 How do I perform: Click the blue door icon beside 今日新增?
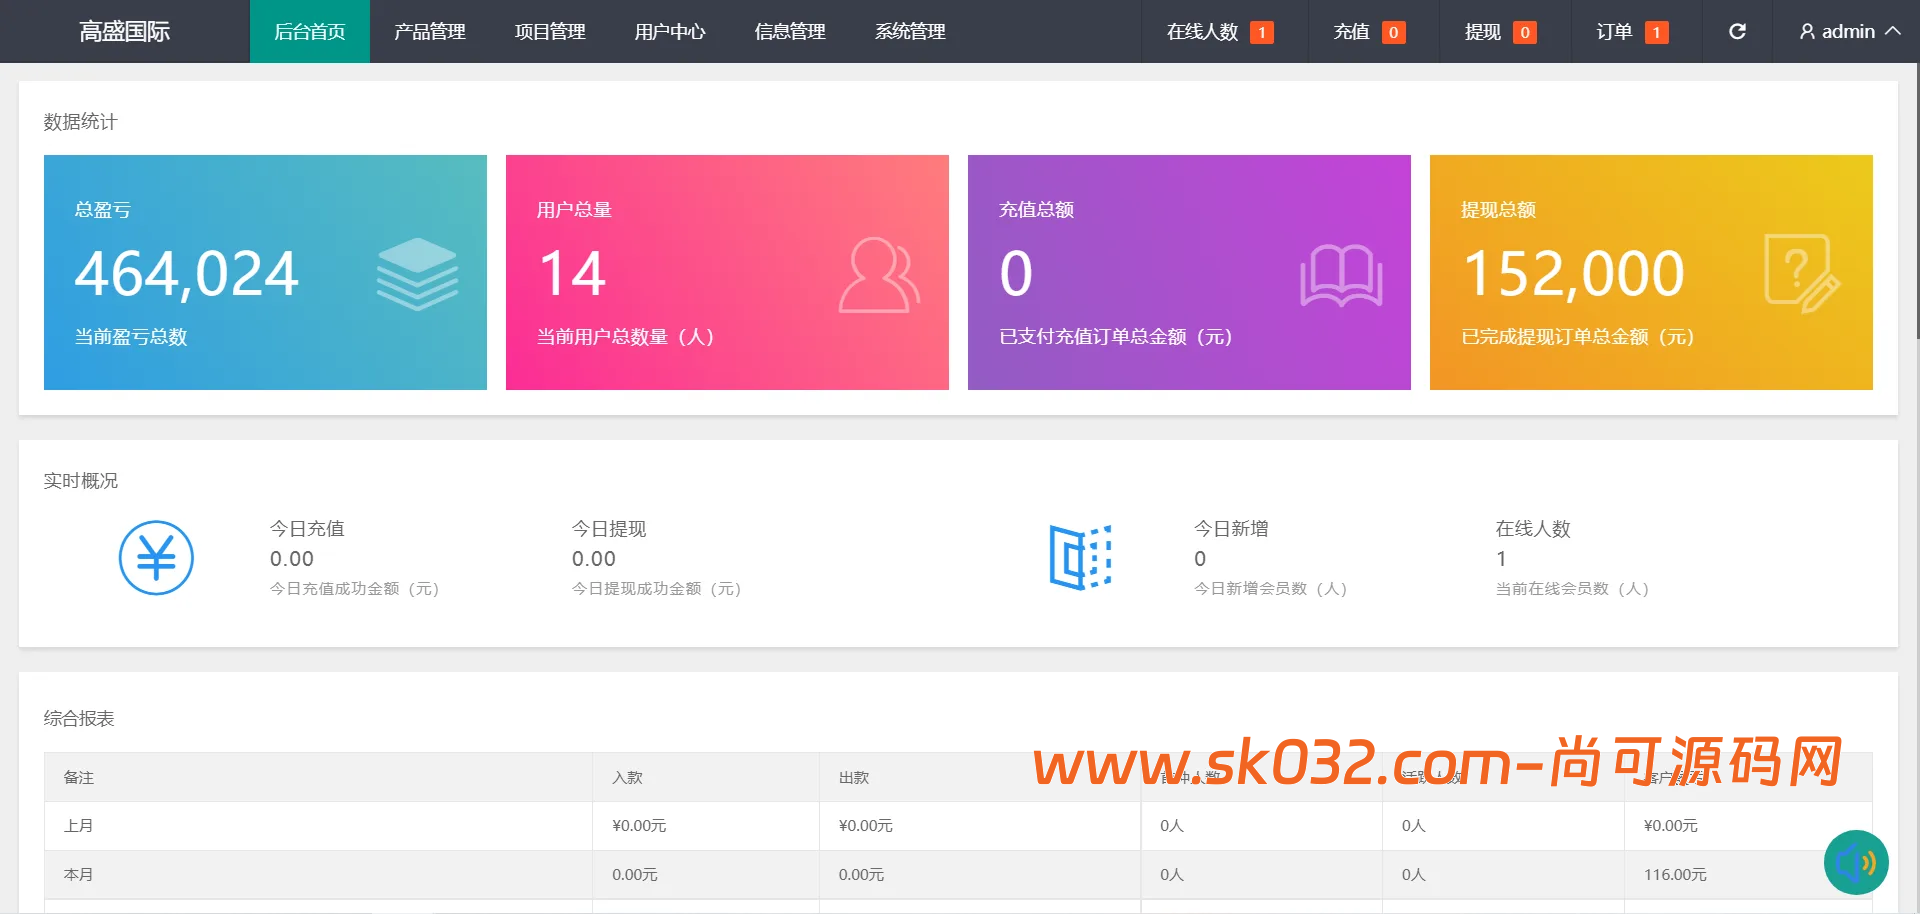1080,557
